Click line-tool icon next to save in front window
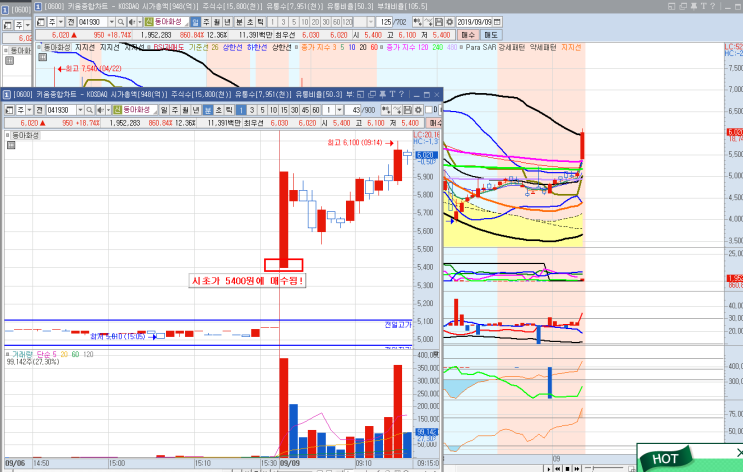 [397, 110]
